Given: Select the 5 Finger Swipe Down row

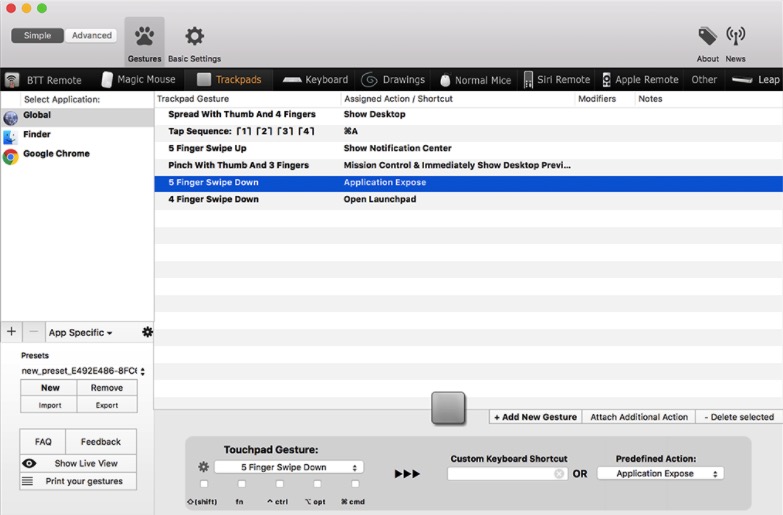Looking at the screenshot, I should click(x=468, y=183).
